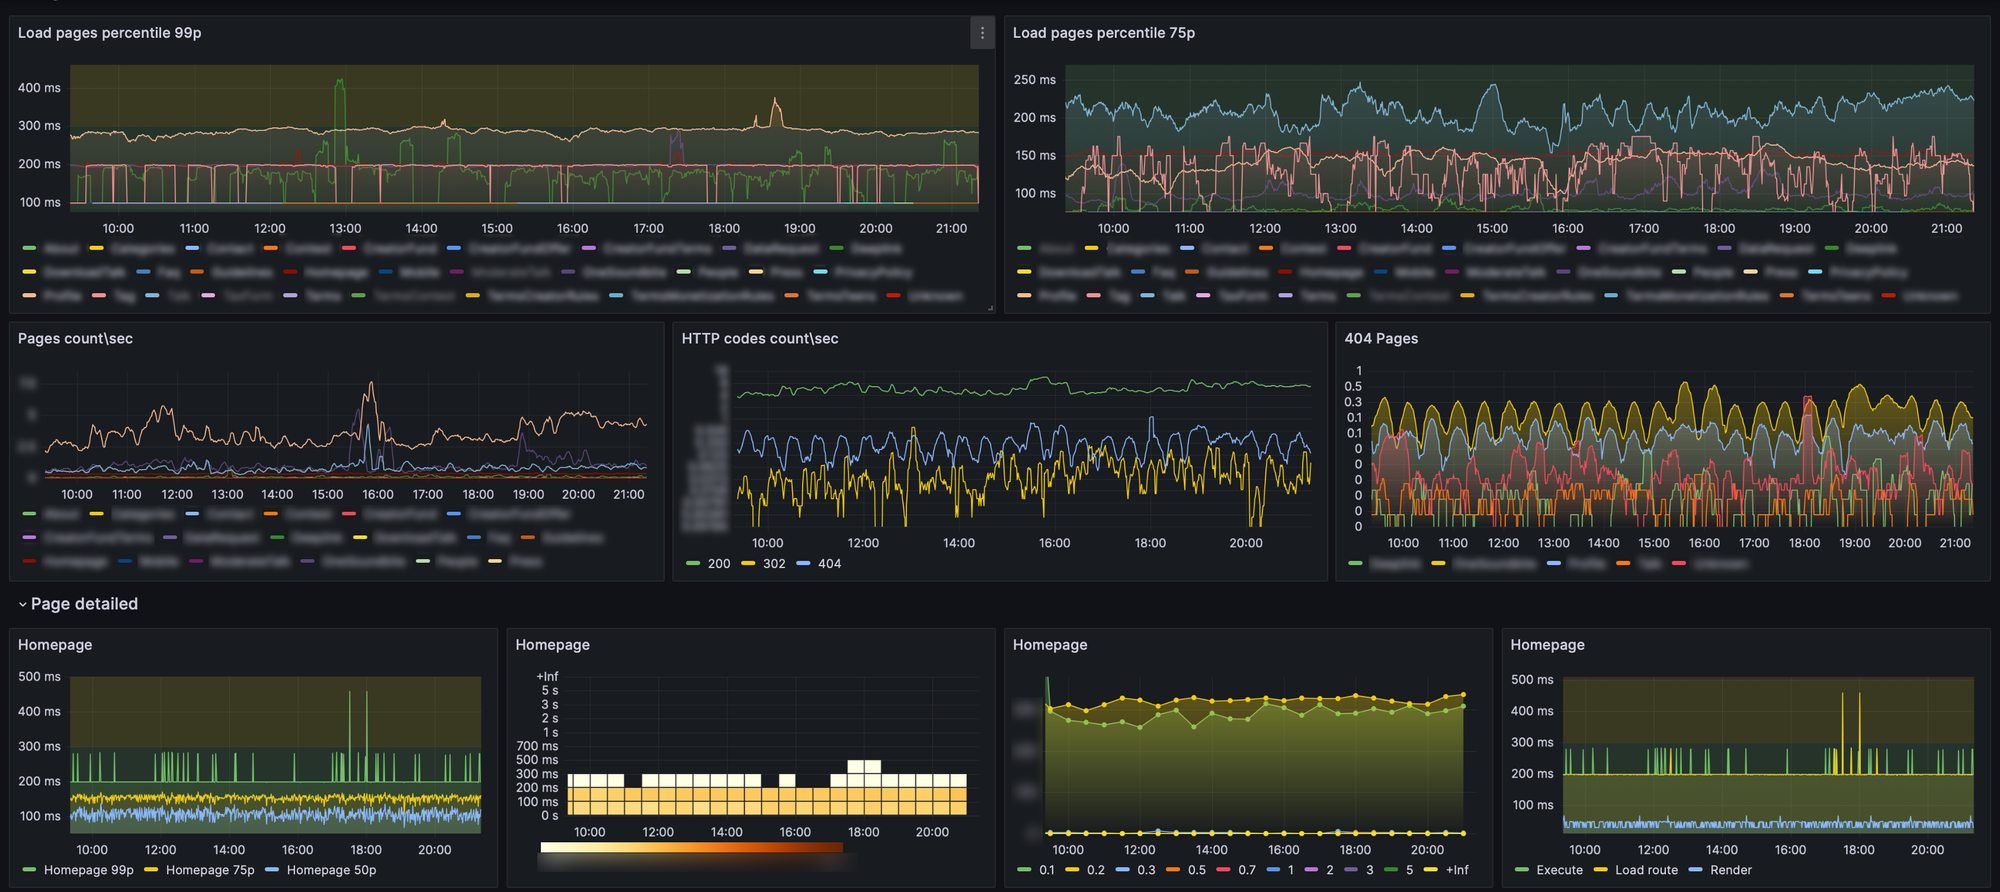Click the blue swatch beside legend 0.3
The width and height of the screenshot is (2000, 892).
pyautogui.click(x=1123, y=870)
